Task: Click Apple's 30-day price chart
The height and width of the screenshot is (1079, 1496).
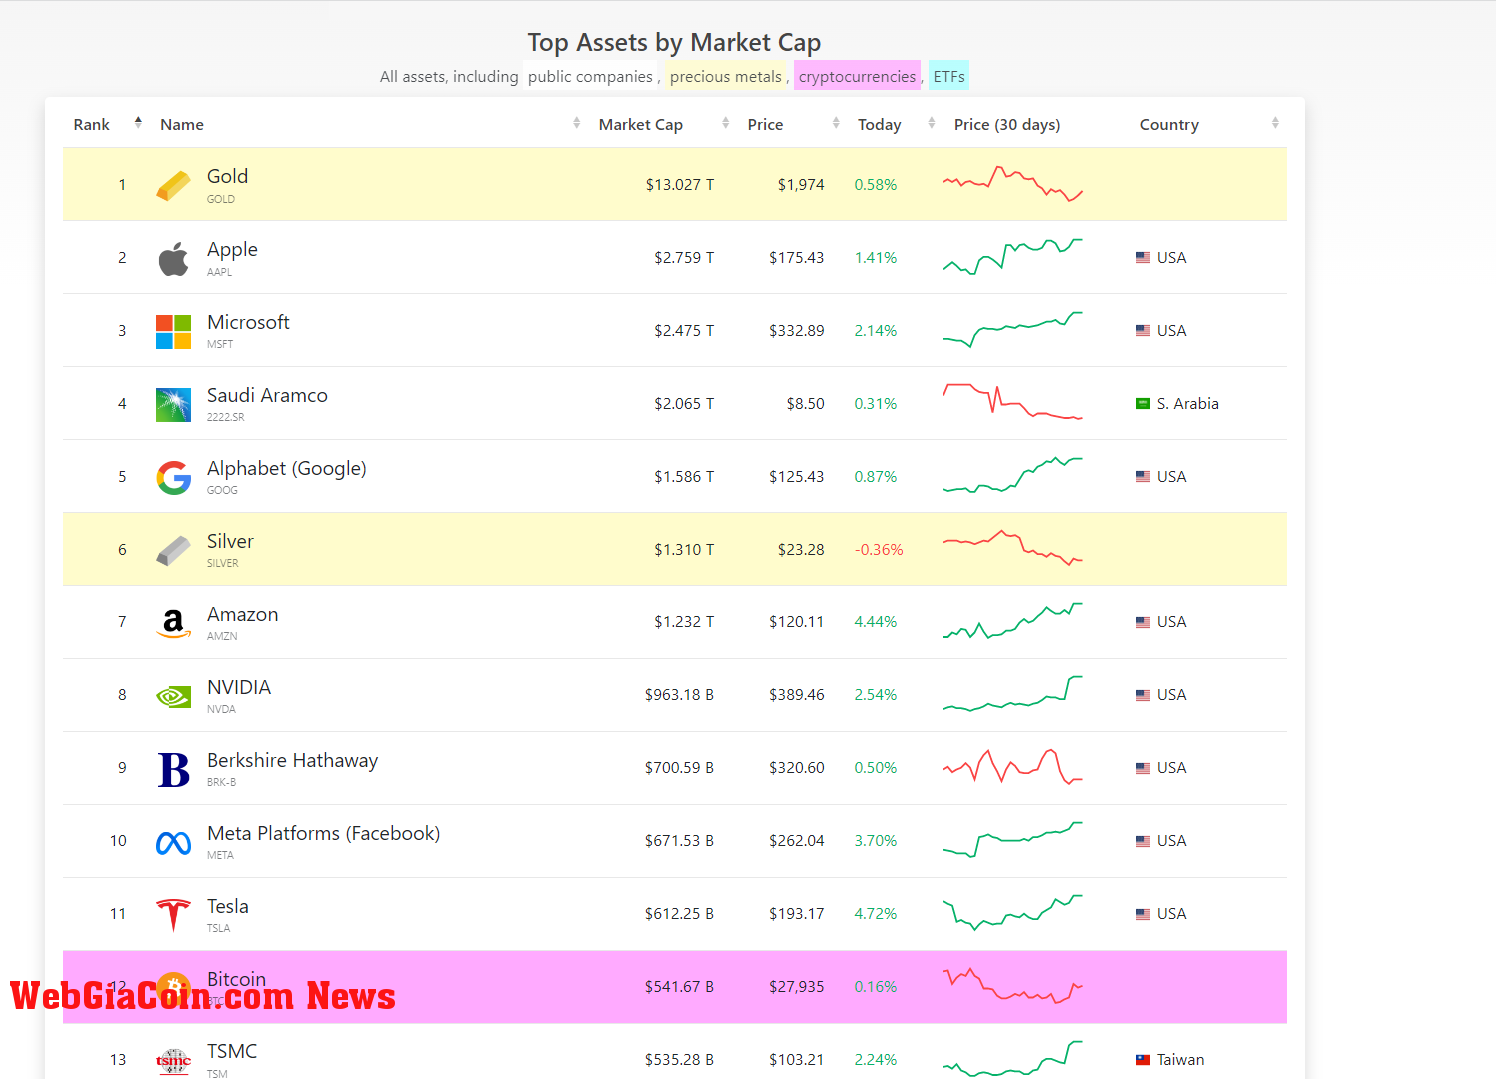Action: 1013,257
